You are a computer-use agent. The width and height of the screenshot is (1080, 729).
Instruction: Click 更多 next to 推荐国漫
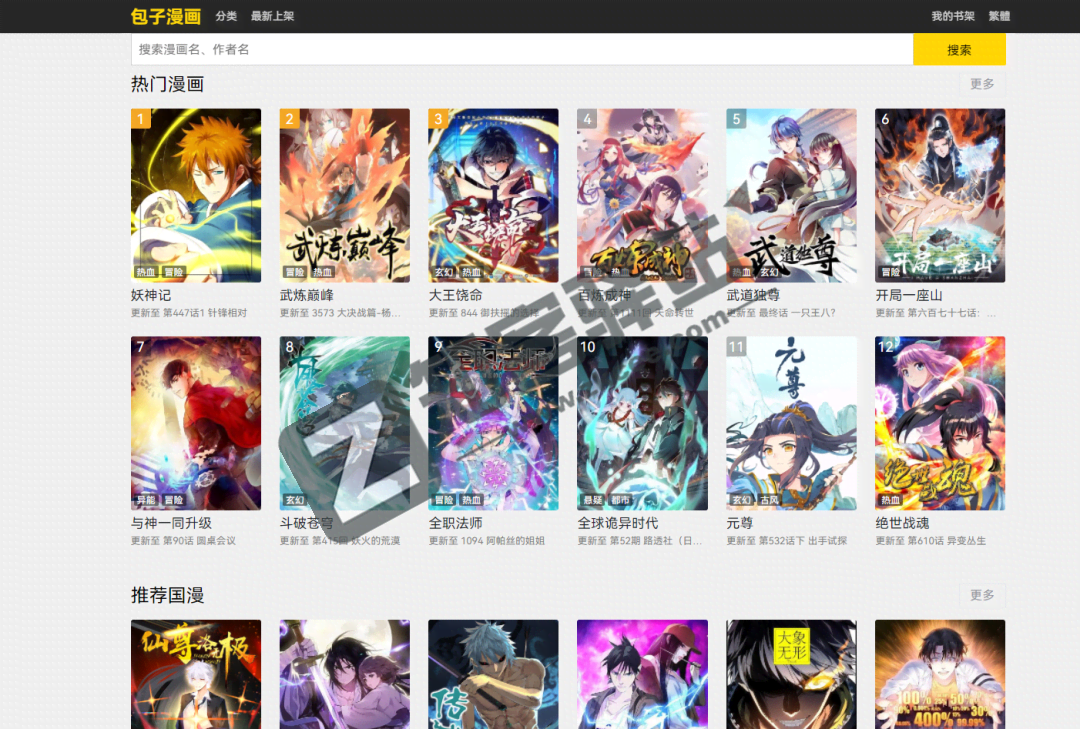(981, 595)
